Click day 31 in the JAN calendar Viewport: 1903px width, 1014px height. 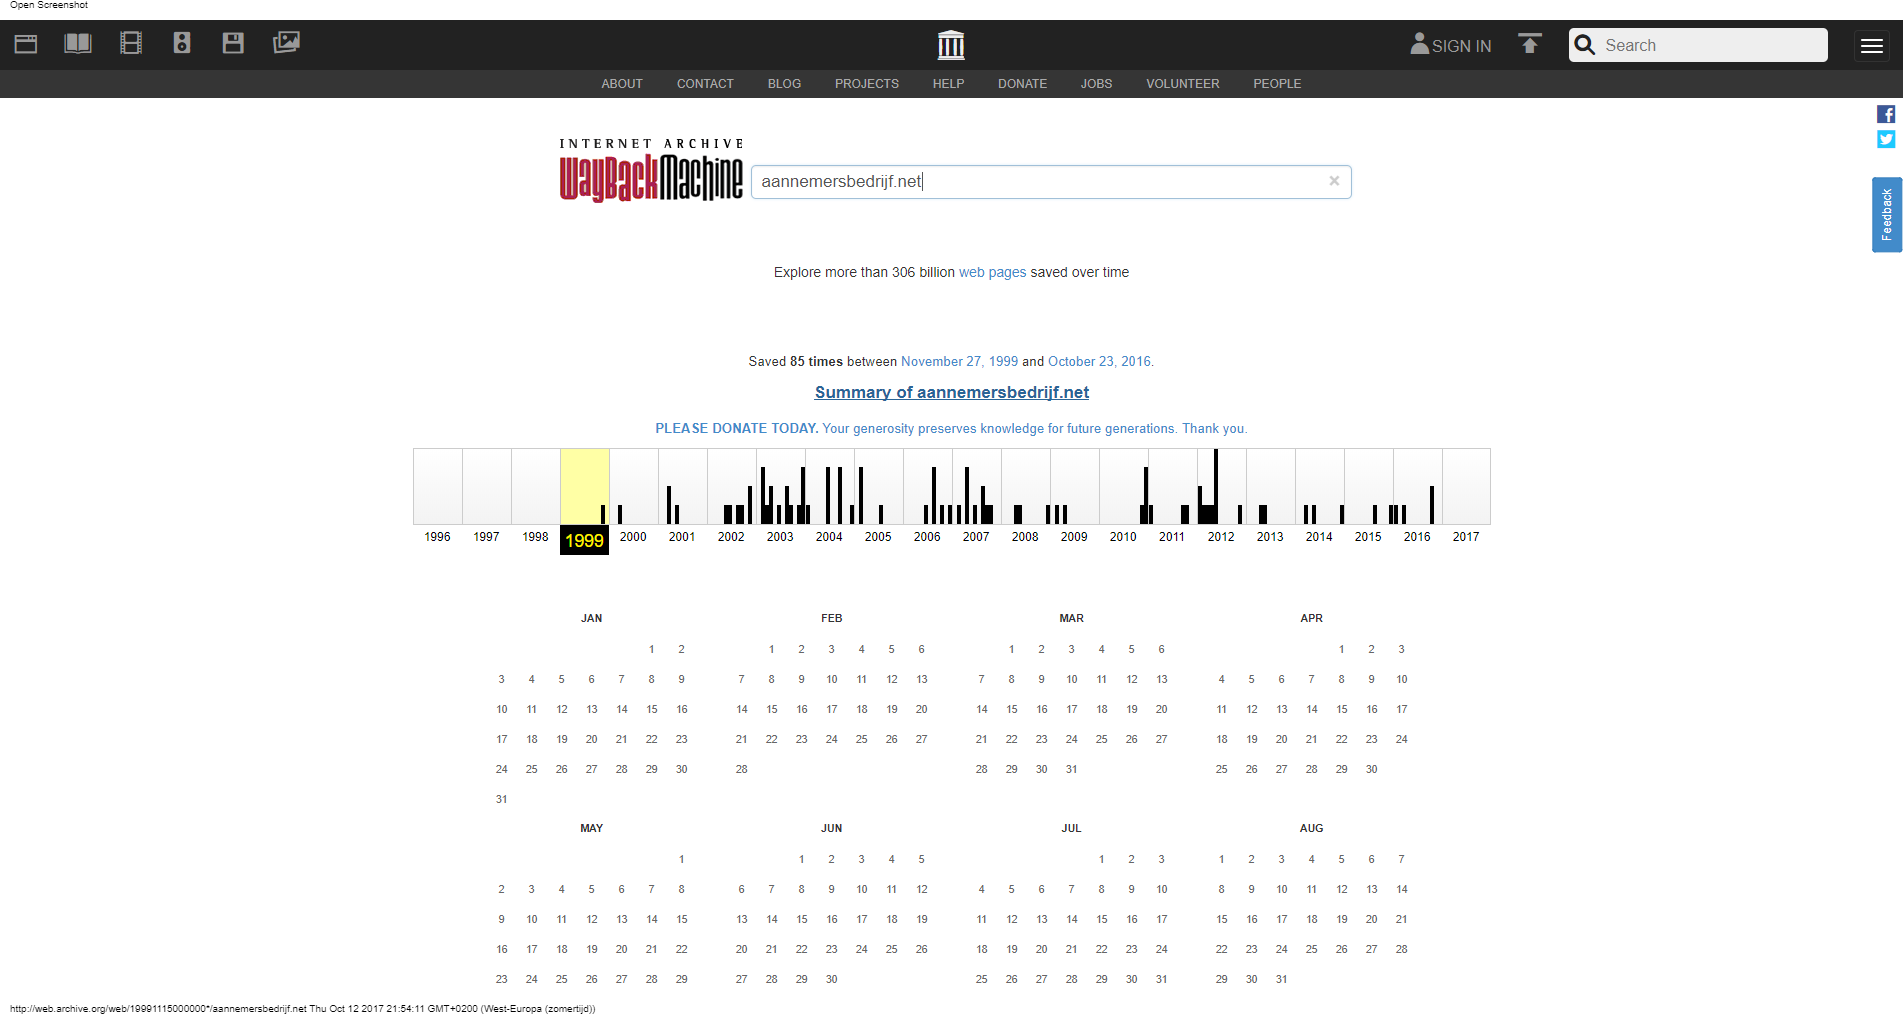pos(501,799)
